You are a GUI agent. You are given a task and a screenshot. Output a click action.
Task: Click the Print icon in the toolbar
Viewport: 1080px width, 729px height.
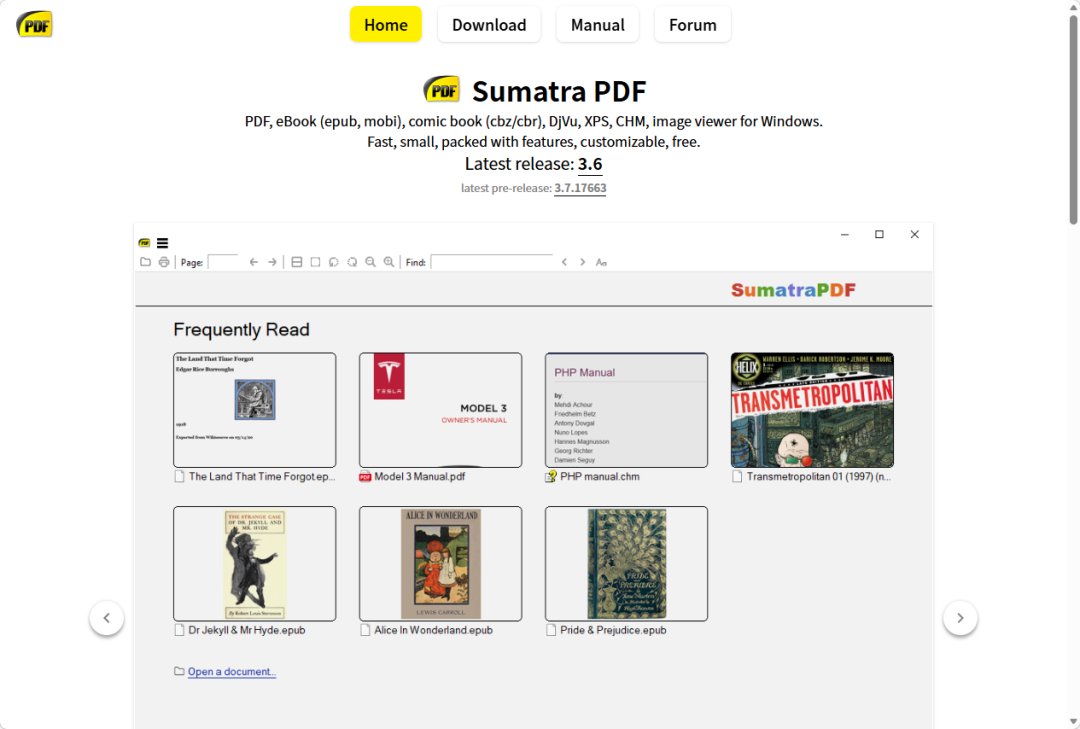pyautogui.click(x=165, y=261)
